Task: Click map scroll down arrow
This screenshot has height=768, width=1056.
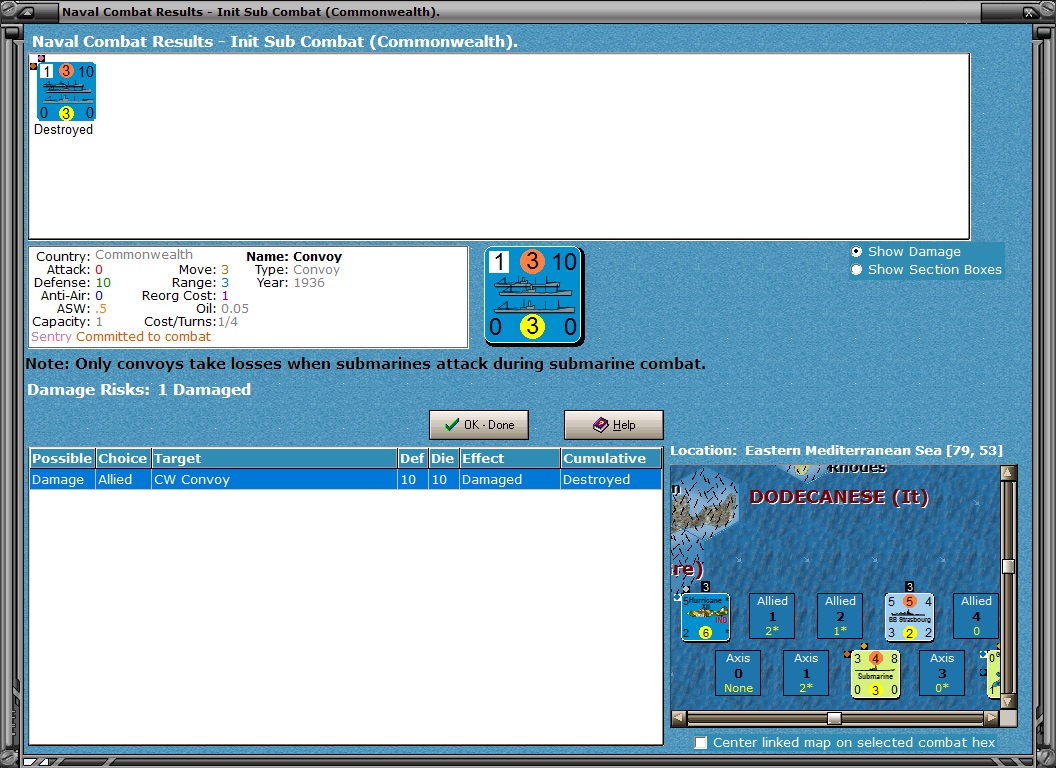Action: (x=1008, y=703)
